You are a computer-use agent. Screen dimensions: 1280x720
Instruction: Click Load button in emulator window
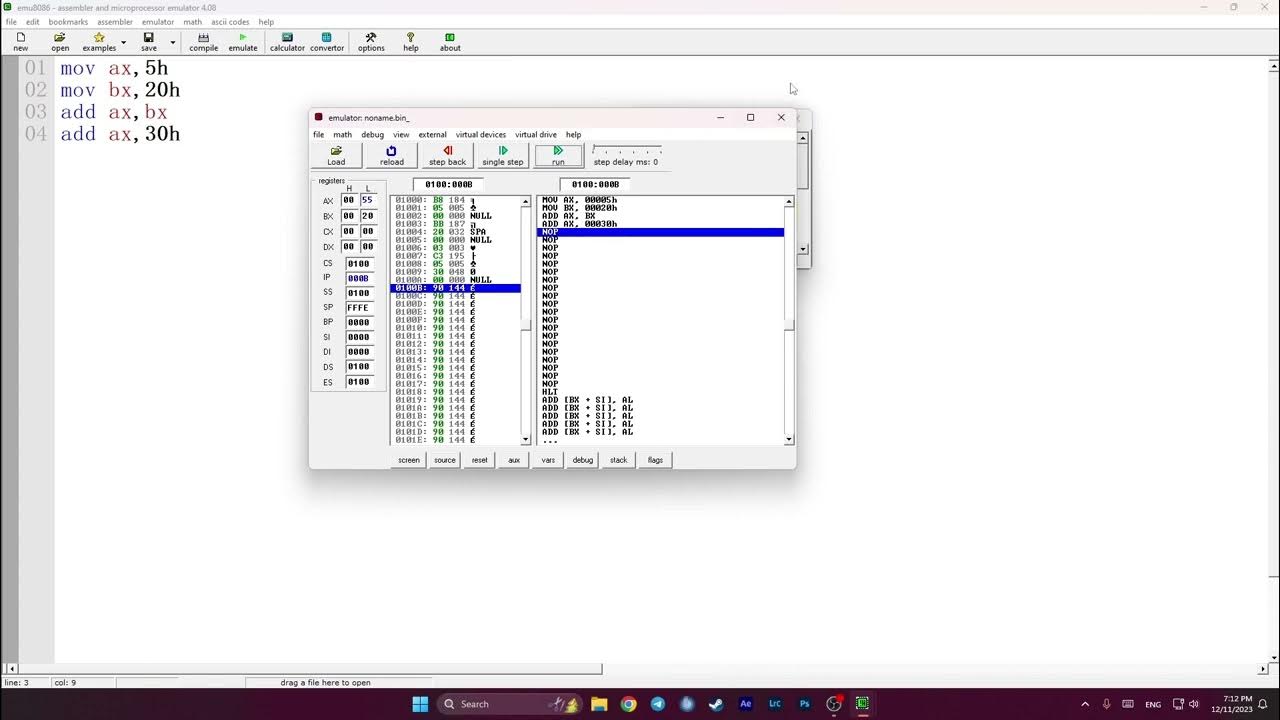point(336,155)
